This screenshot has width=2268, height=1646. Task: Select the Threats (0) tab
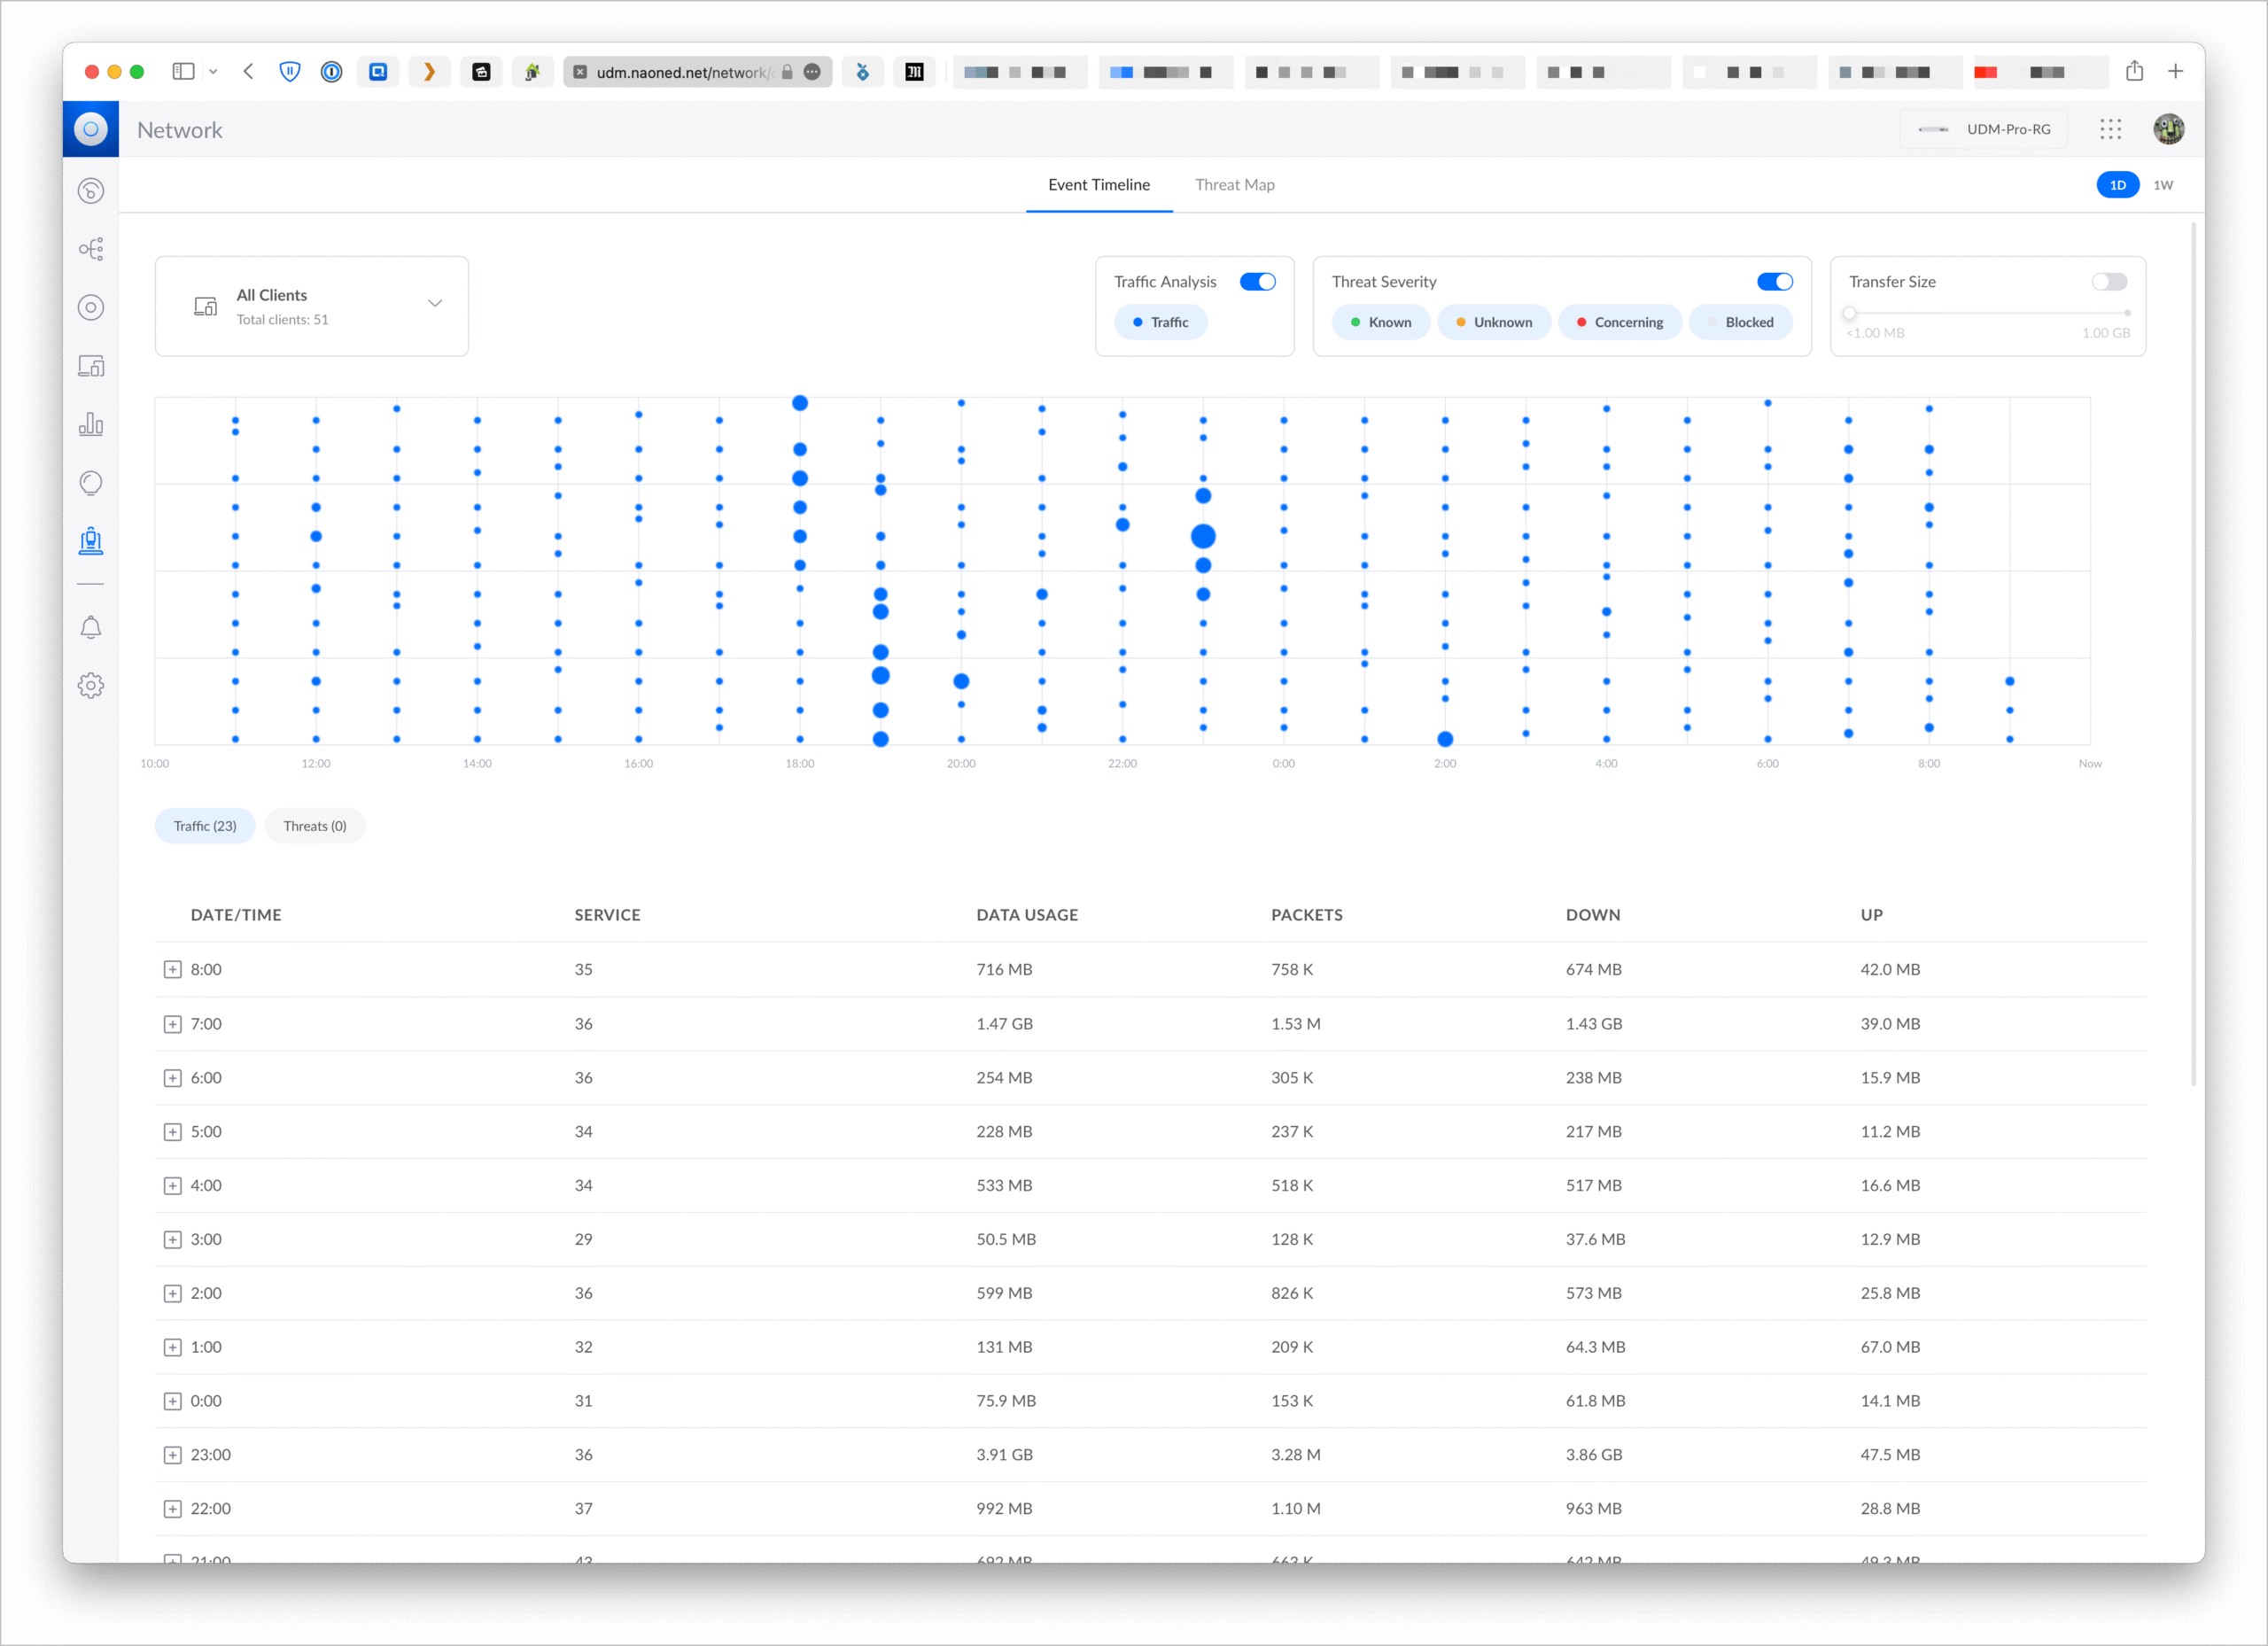pos(314,826)
